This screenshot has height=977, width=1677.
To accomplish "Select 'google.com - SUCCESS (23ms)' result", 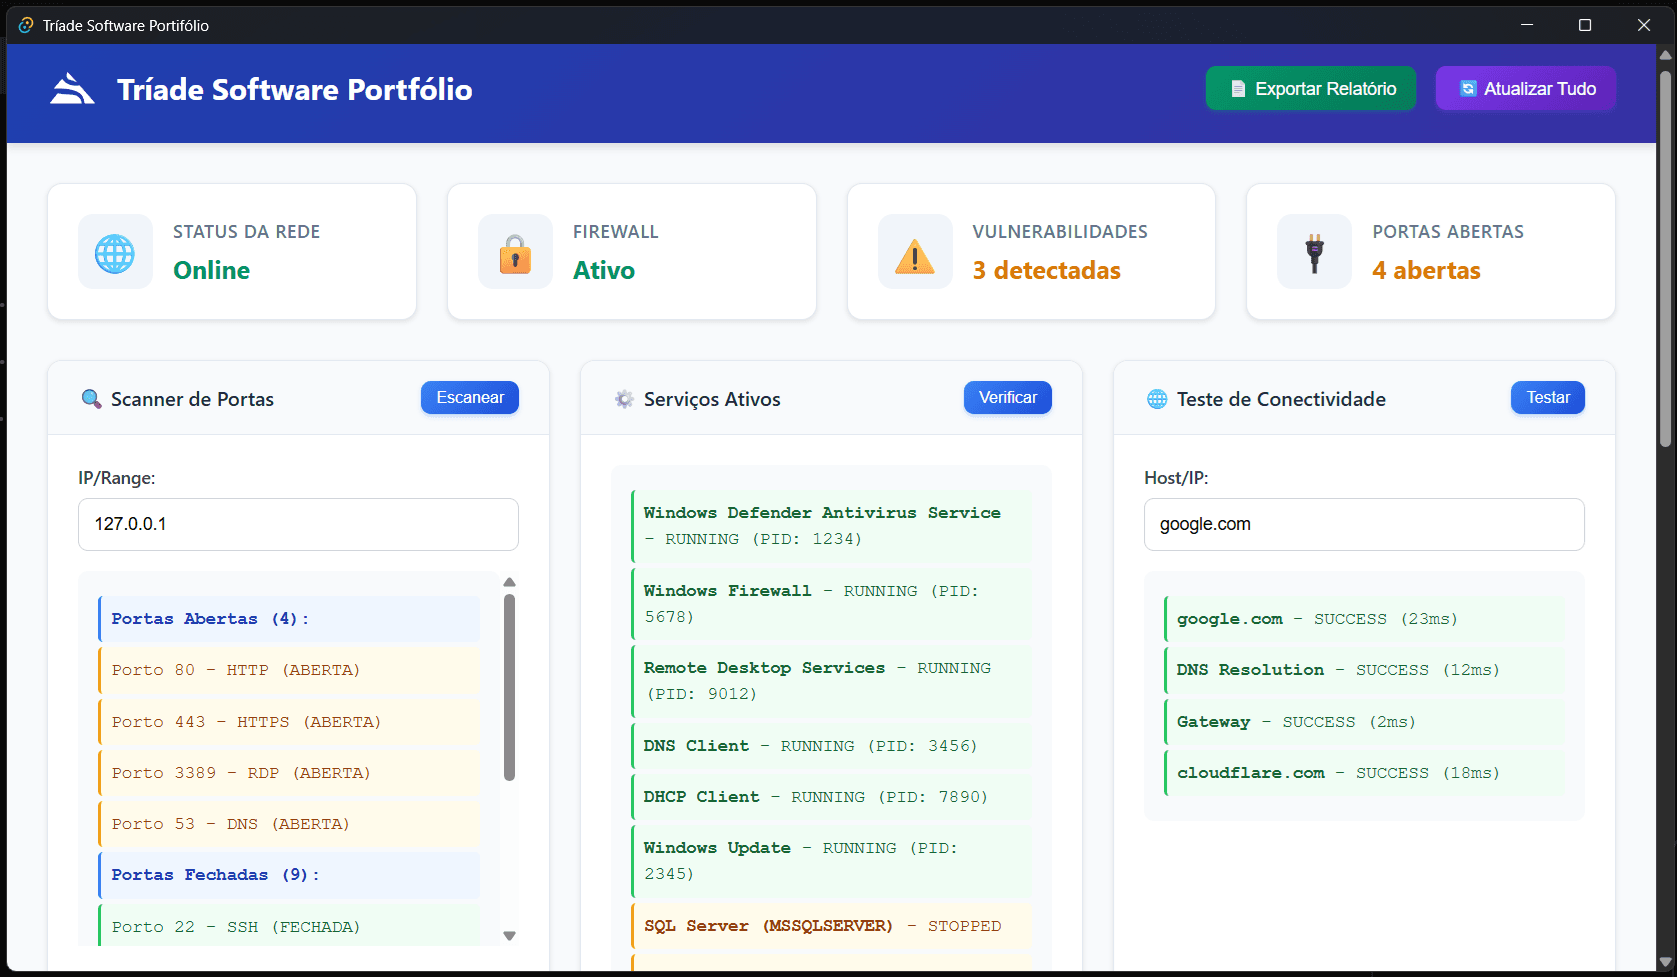I will pyautogui.click(x=1364, y=619).
